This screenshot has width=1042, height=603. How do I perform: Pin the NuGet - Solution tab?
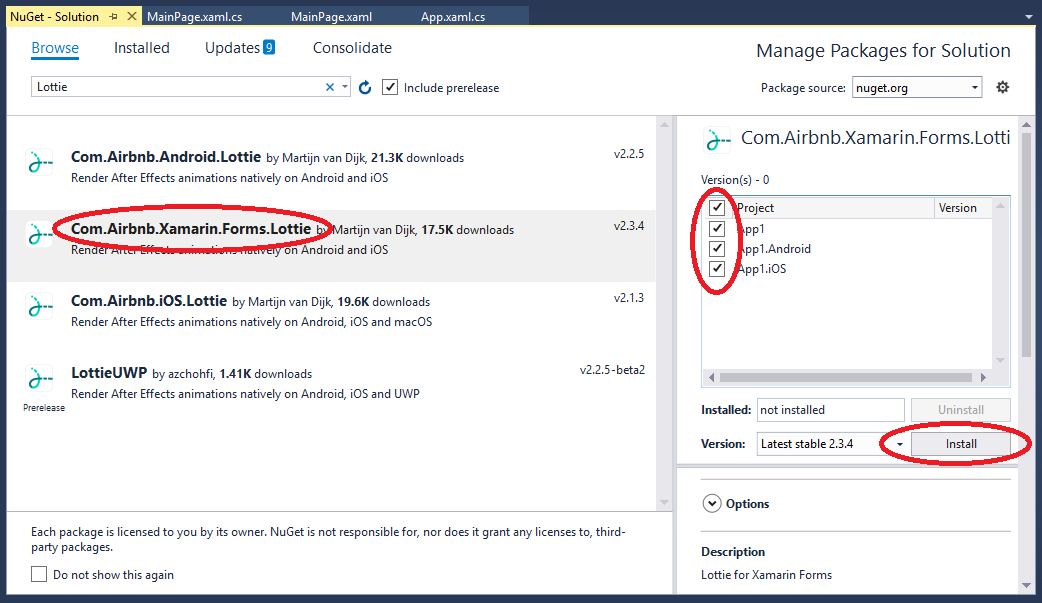tap(114, 17)
